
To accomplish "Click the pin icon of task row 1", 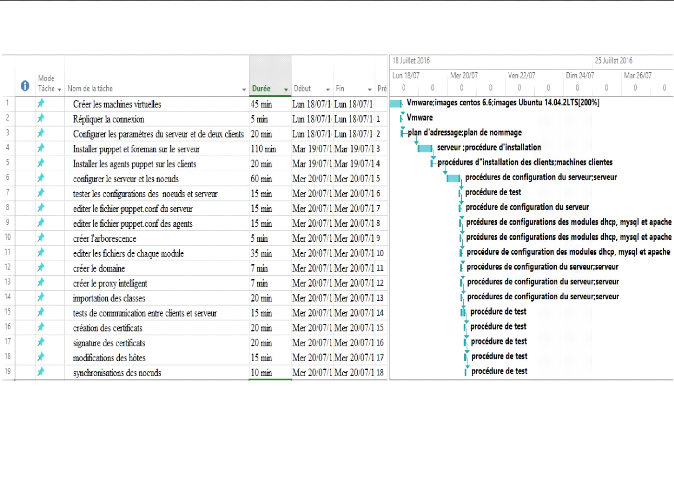I will [41, 104].
